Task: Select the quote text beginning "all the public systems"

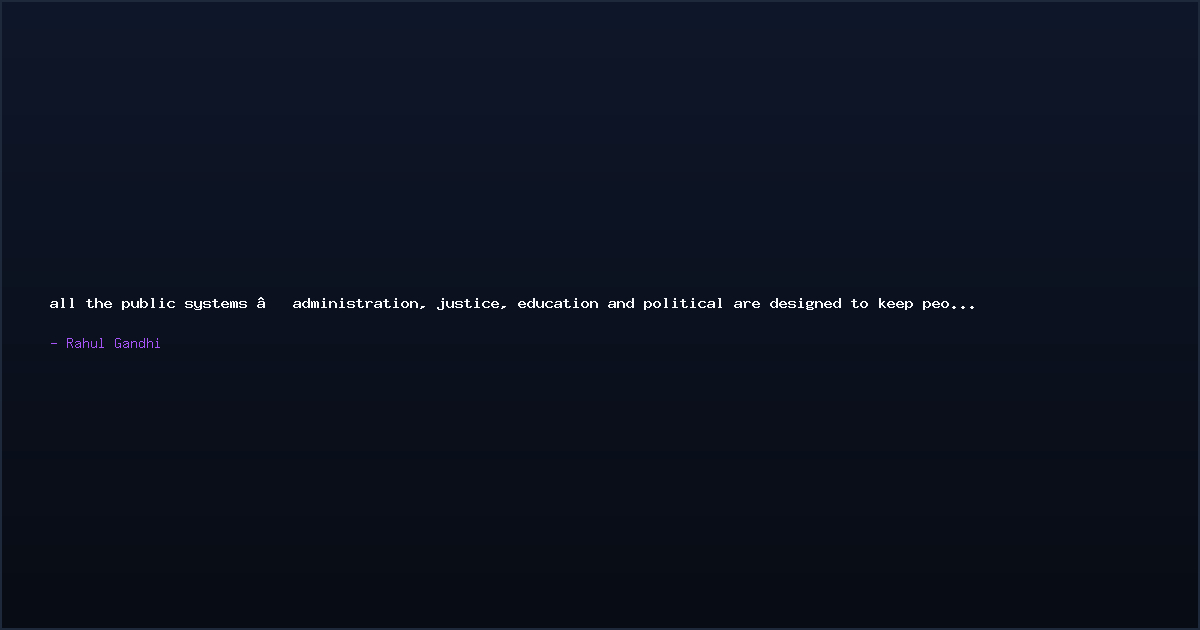Action: [x=512, y=304]
